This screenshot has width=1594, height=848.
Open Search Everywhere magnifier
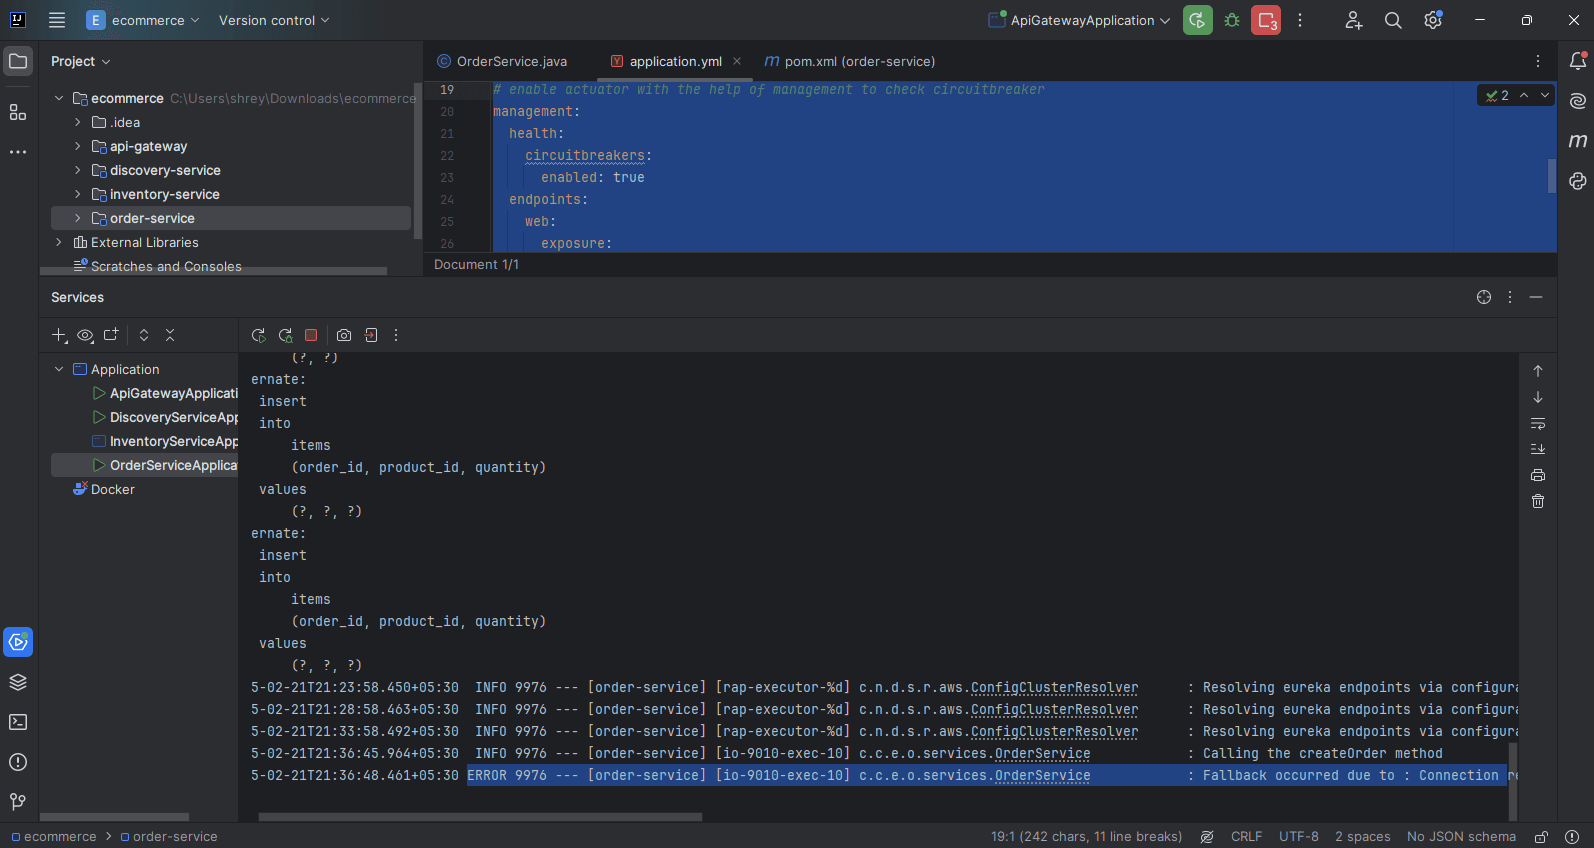(1393, 20)
